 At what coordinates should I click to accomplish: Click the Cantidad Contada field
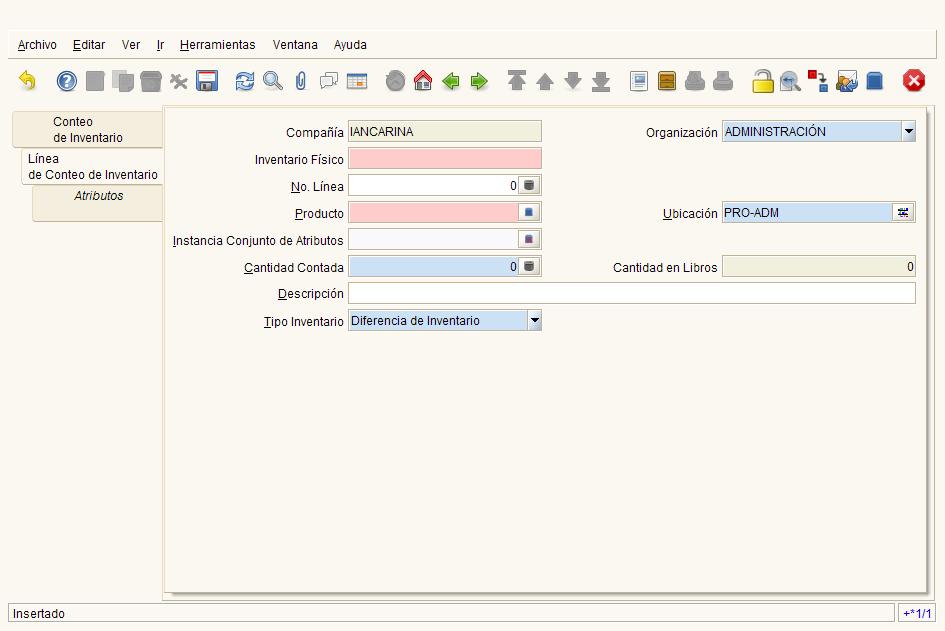click(433, 266)
